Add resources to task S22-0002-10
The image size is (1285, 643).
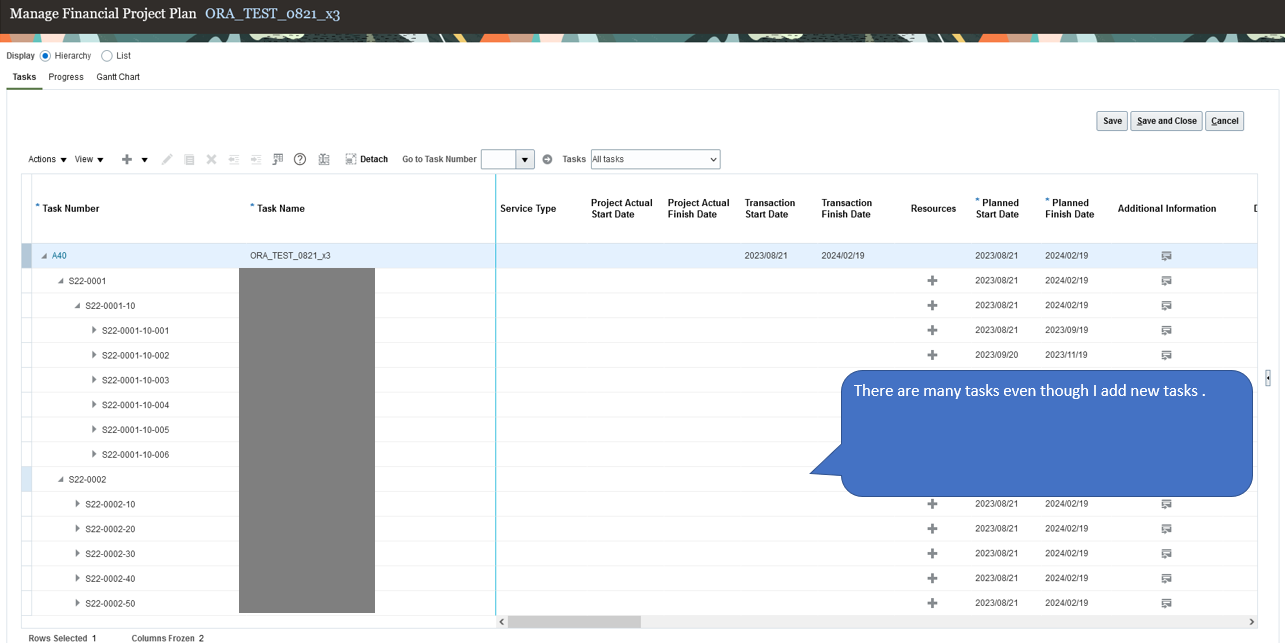(933, 504)
